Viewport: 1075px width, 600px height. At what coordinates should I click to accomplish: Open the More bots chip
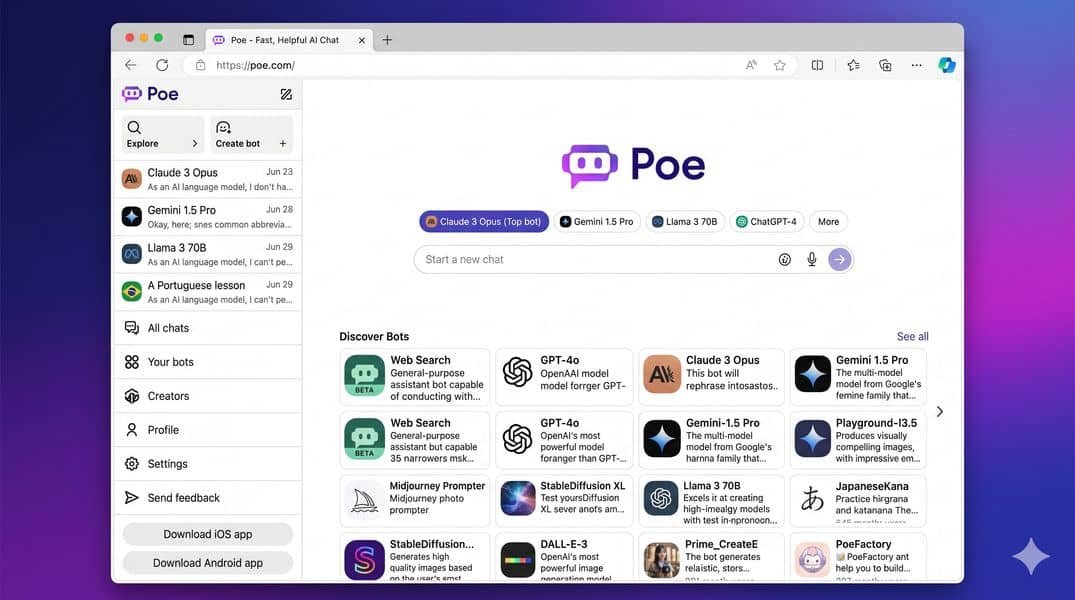click(828, 221)
